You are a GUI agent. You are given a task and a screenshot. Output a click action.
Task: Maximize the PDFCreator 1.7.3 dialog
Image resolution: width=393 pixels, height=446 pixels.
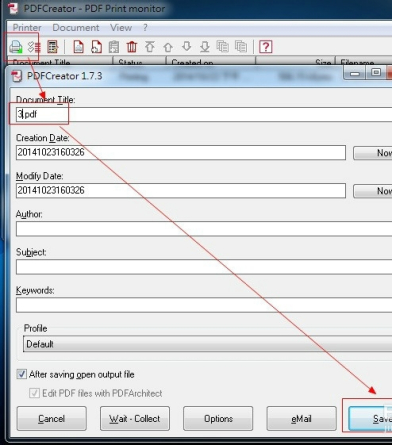[x=376, y=73]
